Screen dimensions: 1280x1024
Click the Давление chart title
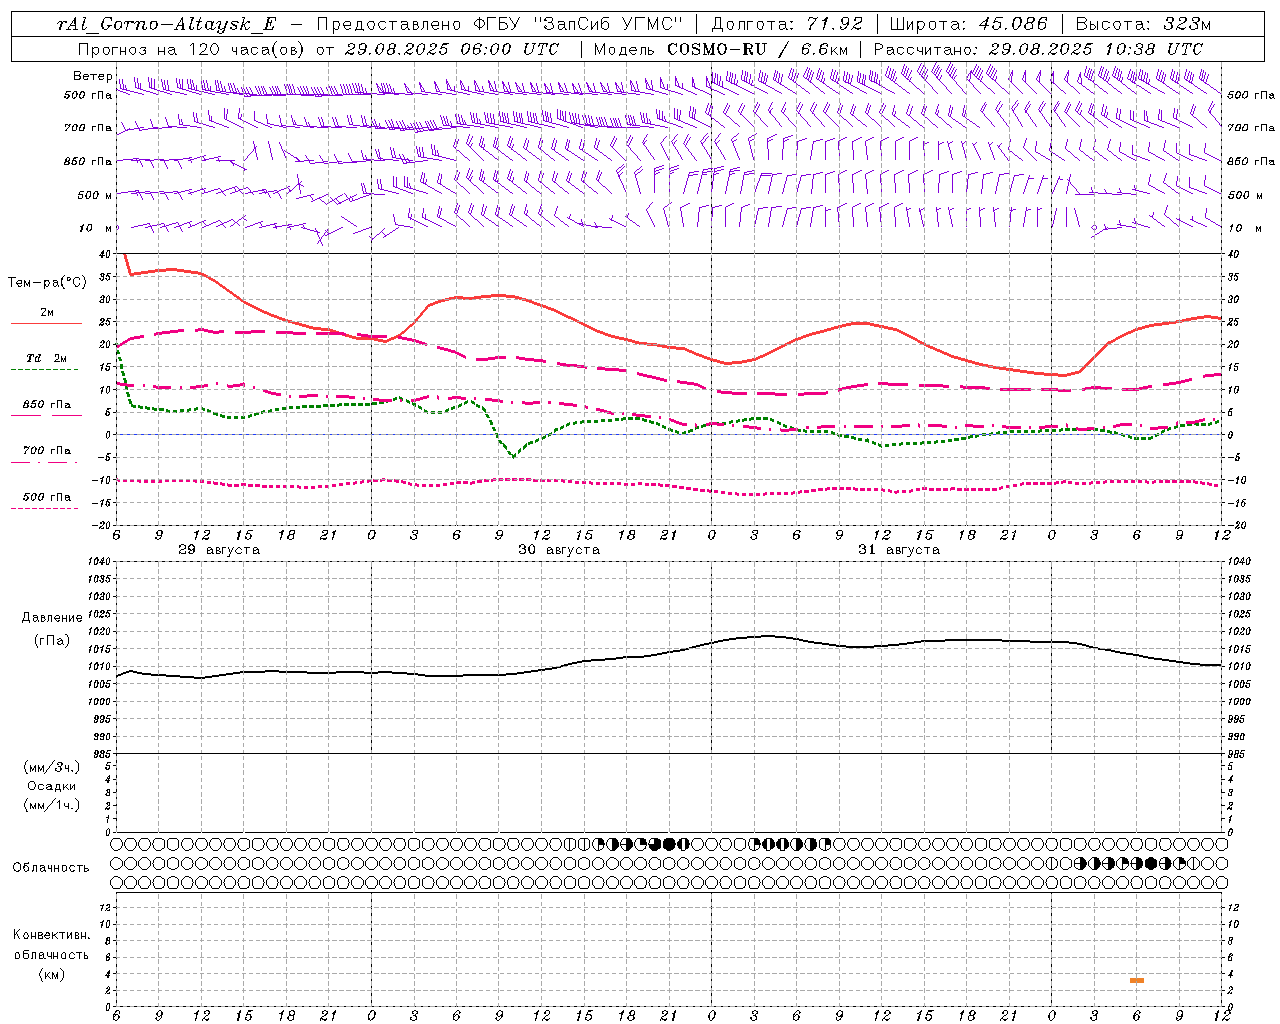tap(52, 618)
